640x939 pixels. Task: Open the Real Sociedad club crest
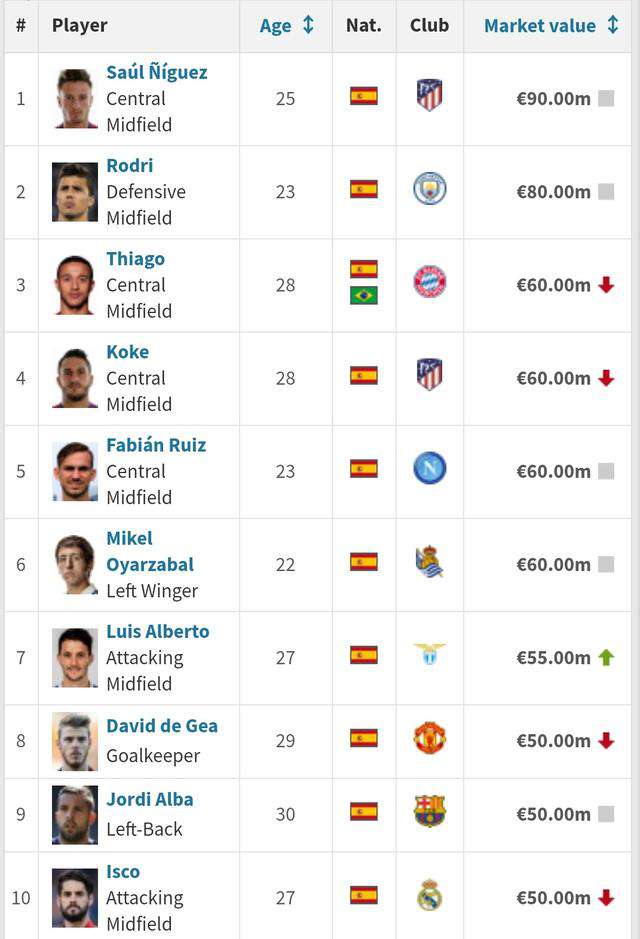click(429, 562)
